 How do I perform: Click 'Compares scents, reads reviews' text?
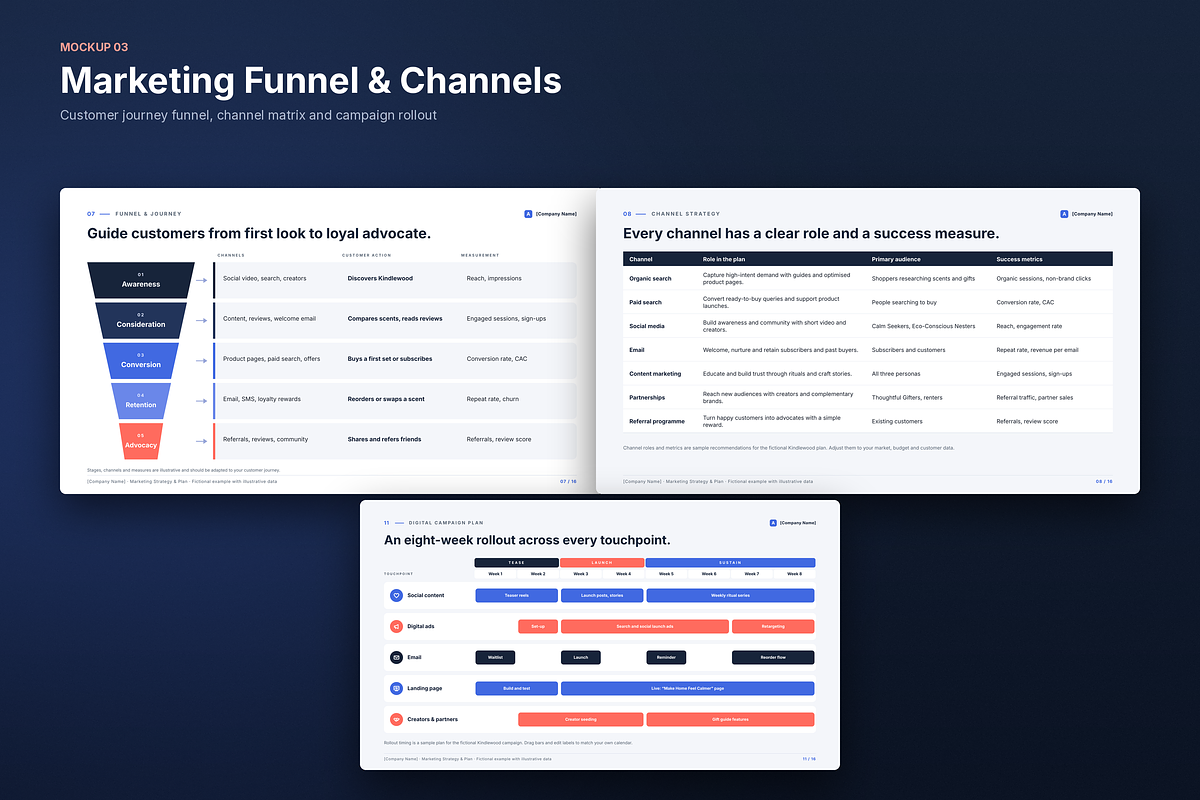tap(395, 319)
